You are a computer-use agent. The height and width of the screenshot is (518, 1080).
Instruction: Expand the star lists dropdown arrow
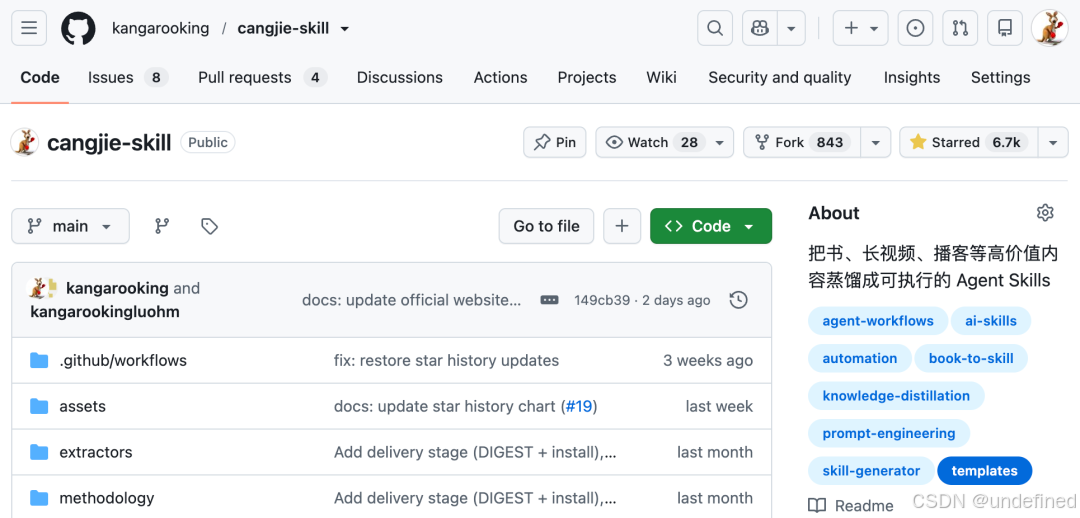1053,142
